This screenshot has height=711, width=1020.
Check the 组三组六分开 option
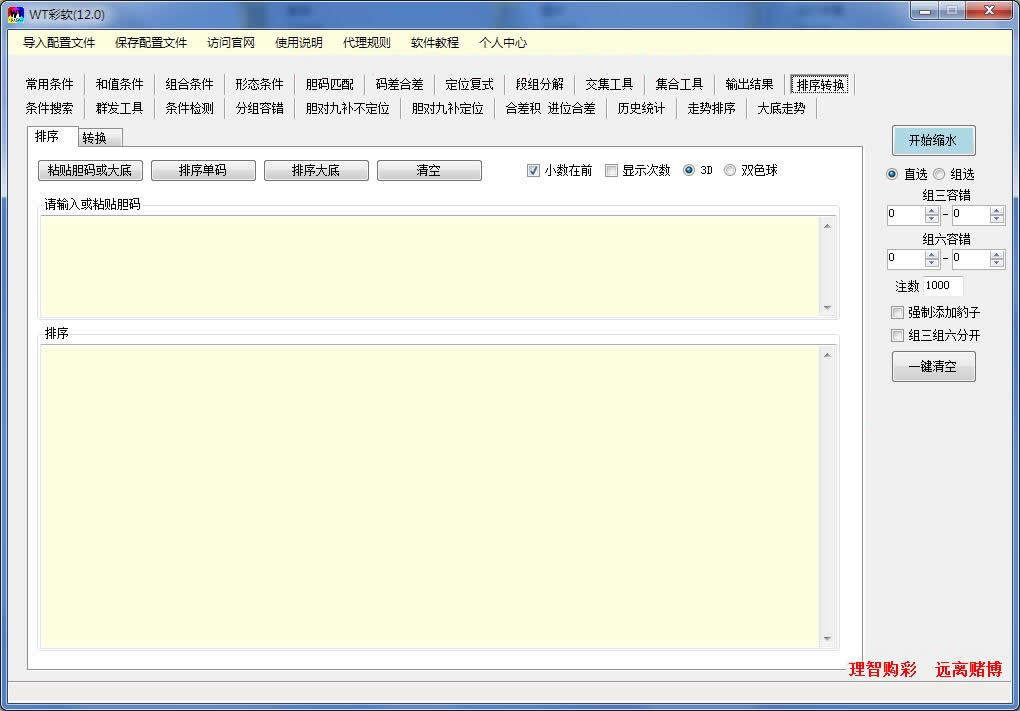(896, 335)
